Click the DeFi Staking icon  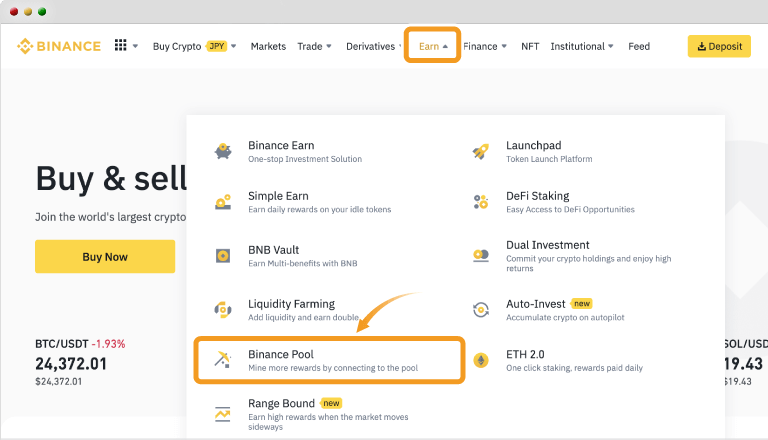click(480, 202)
